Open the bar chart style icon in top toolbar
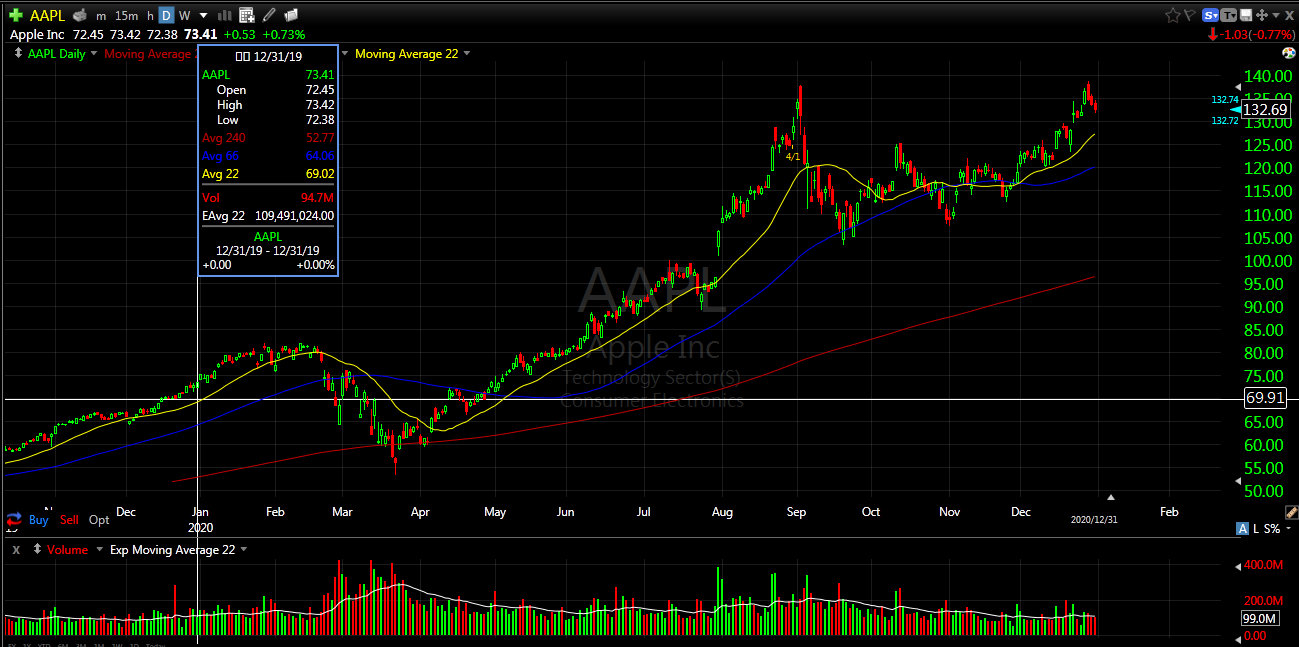Screen dimensions: 1299x647 224,15
